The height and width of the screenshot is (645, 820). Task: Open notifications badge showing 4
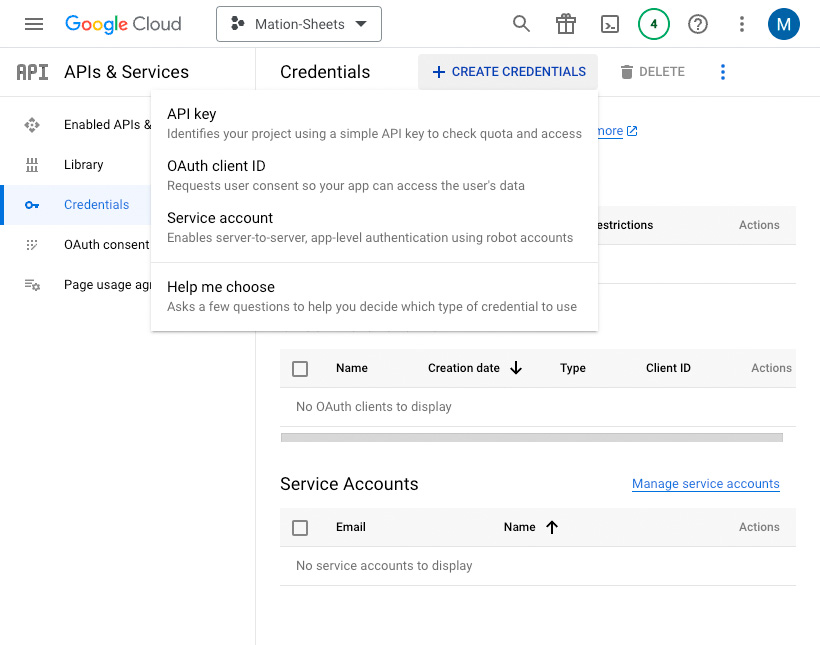[654, 24]
